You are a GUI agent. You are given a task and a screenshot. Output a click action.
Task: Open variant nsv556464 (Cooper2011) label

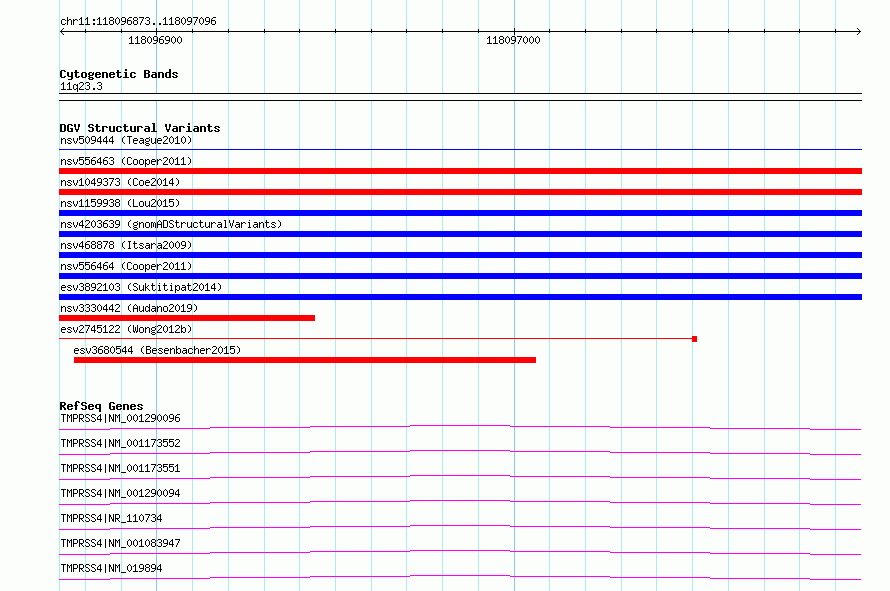point(126,266)
